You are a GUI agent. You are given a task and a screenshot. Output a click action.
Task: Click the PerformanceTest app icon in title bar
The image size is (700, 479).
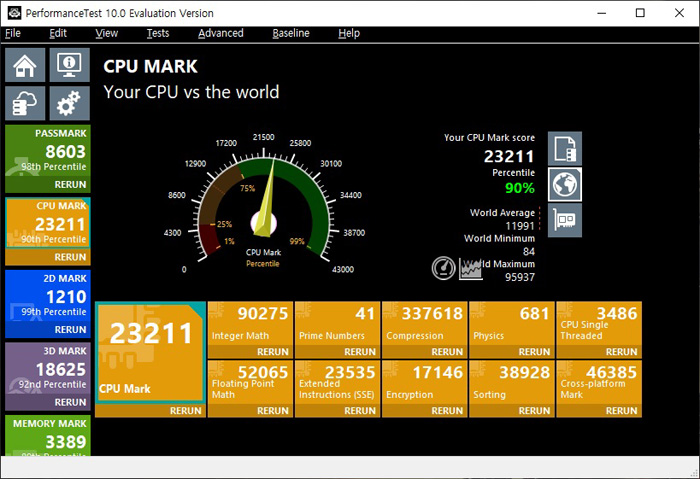pos(14,13)
